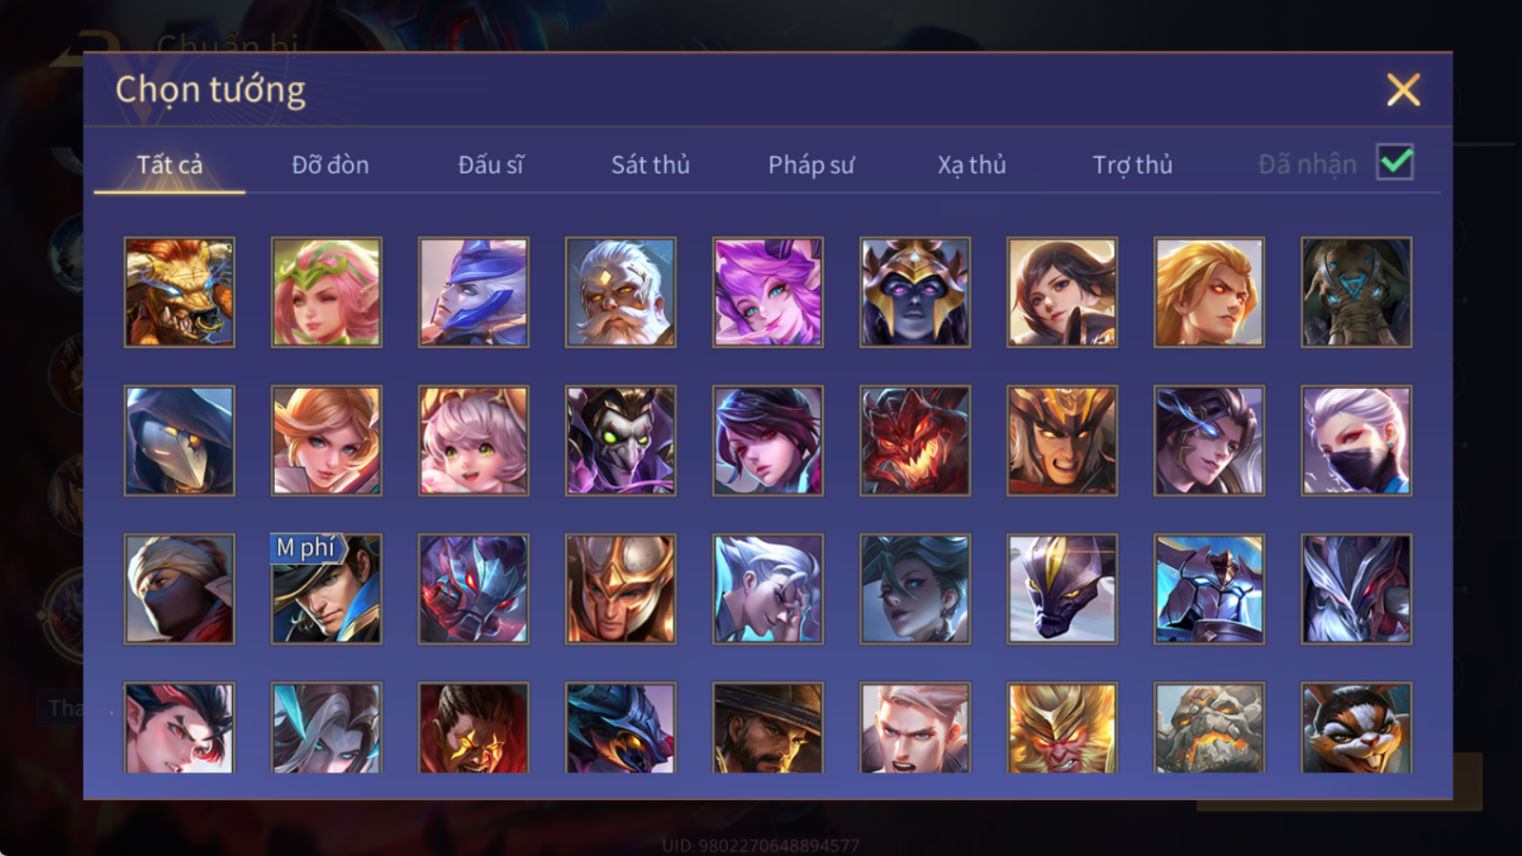This screenshot has width=1522, height=856.
Task: Choose the white-haired masked female hero
Action: pos(1356,440)
